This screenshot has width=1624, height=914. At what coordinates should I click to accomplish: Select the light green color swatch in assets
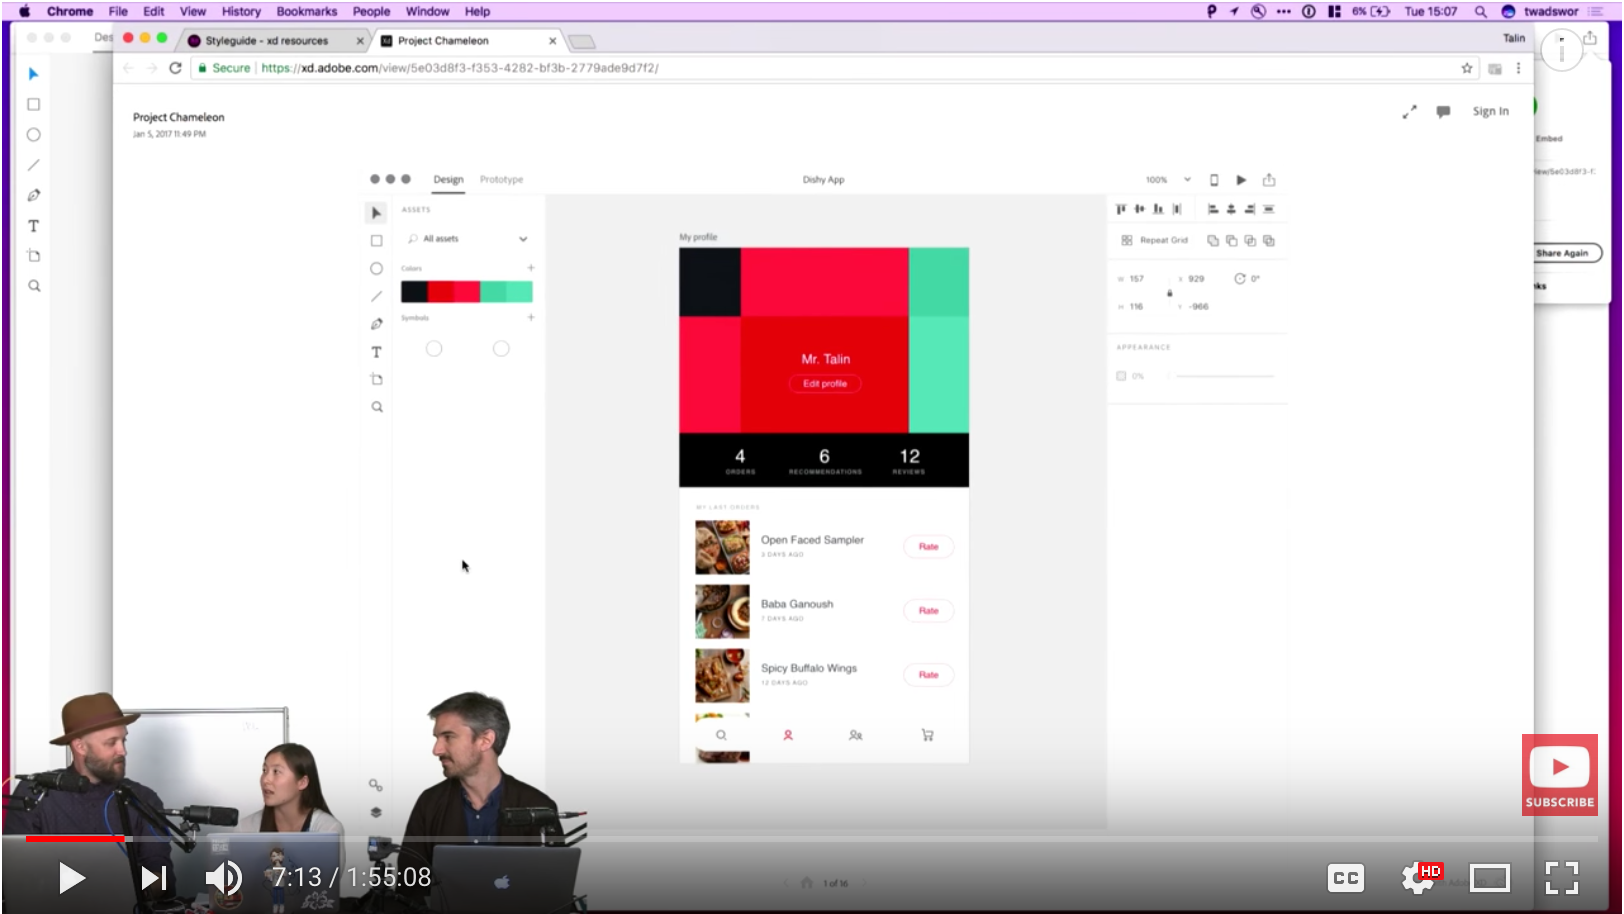tap(519, 292)
